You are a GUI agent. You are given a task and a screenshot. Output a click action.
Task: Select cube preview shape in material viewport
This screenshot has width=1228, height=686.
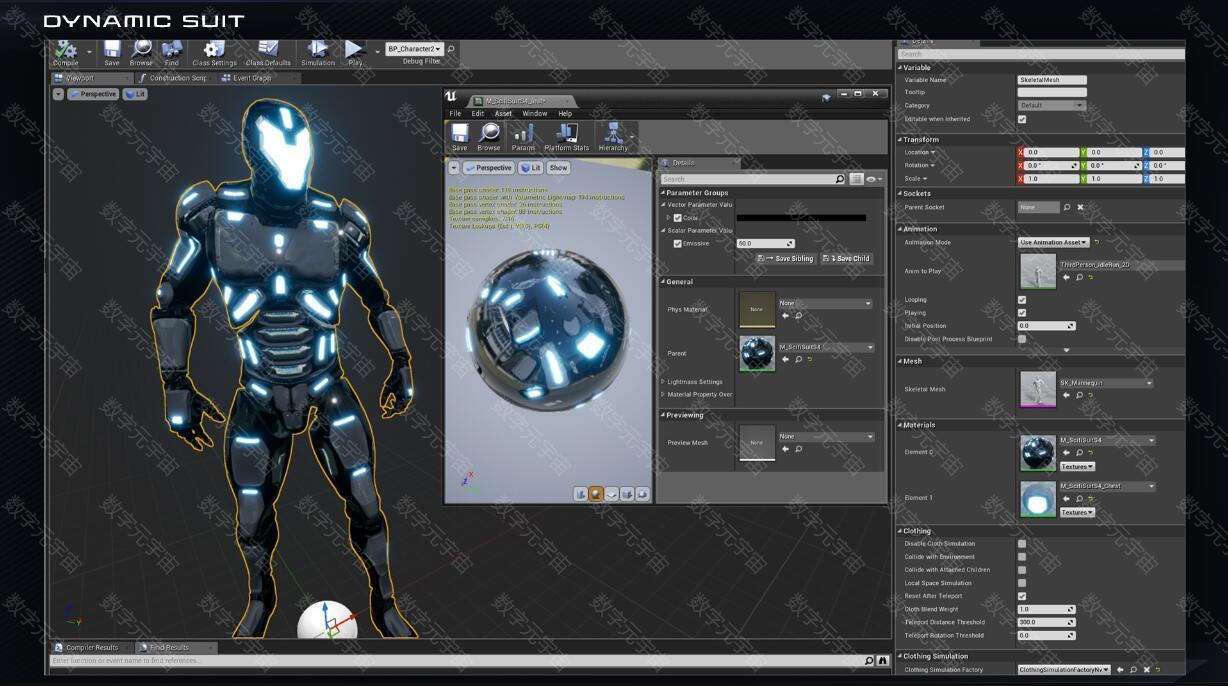[627, 494]
